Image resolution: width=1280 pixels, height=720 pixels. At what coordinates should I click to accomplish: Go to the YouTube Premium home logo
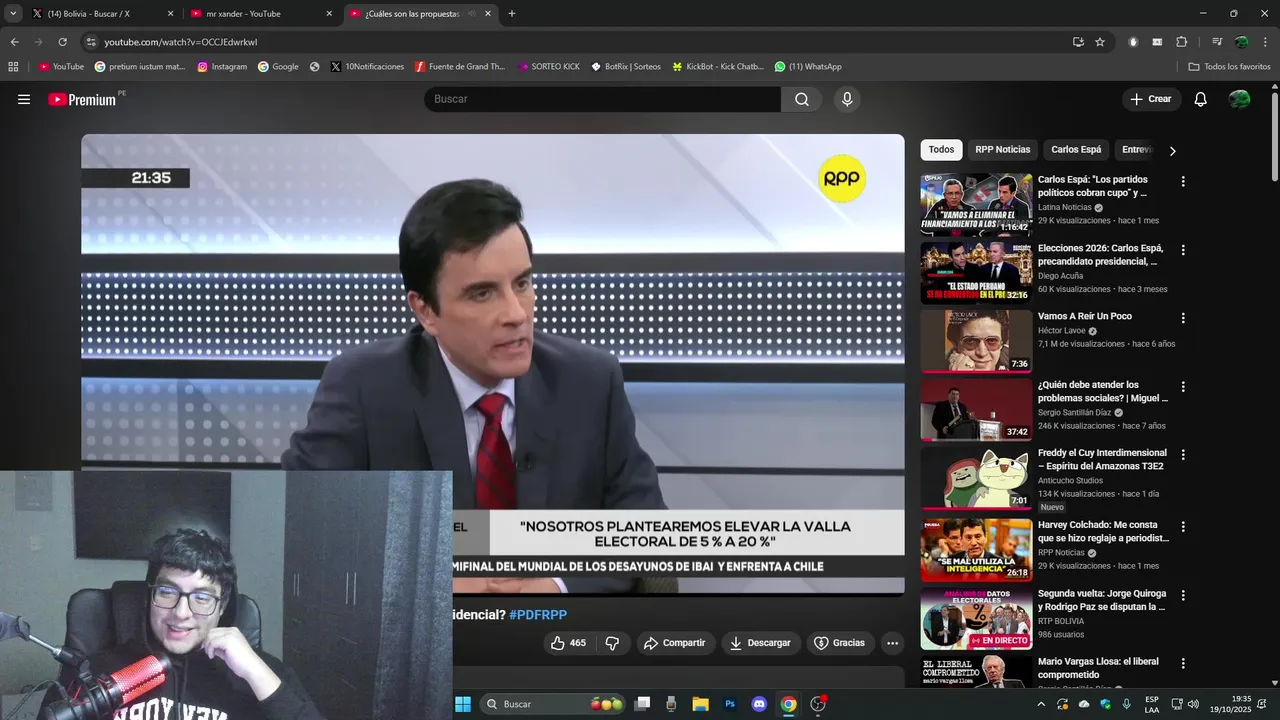point(82,99)
